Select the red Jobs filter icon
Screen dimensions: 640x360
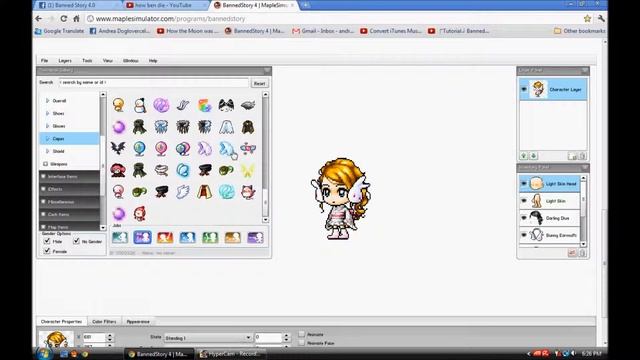165,238
